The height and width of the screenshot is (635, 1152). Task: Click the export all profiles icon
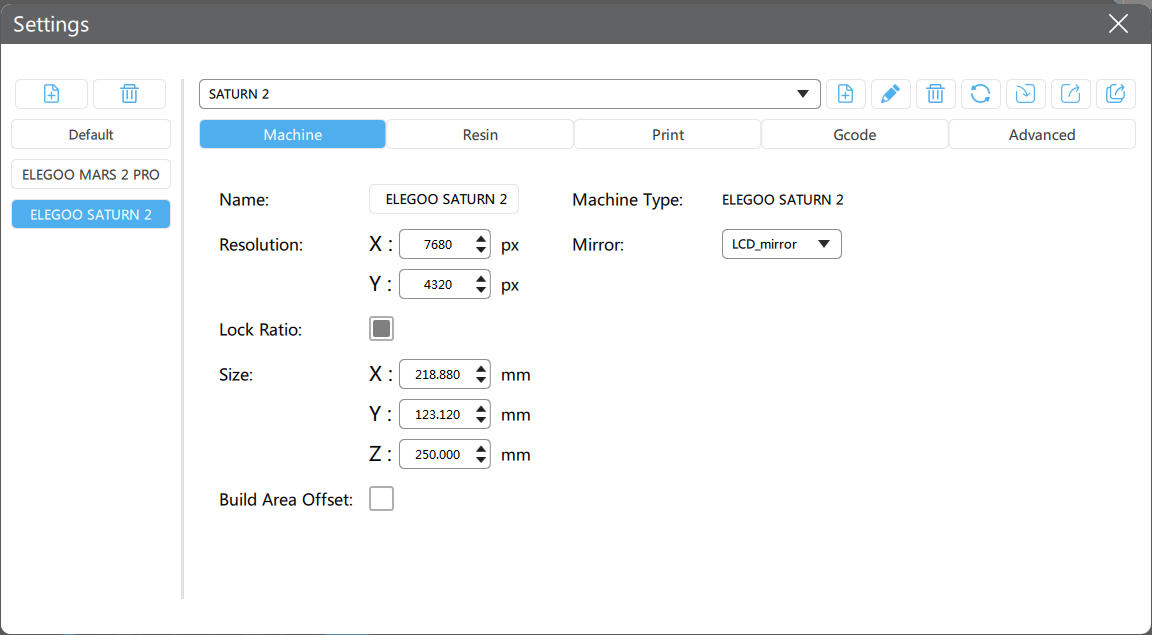[x=1116, y=94]
